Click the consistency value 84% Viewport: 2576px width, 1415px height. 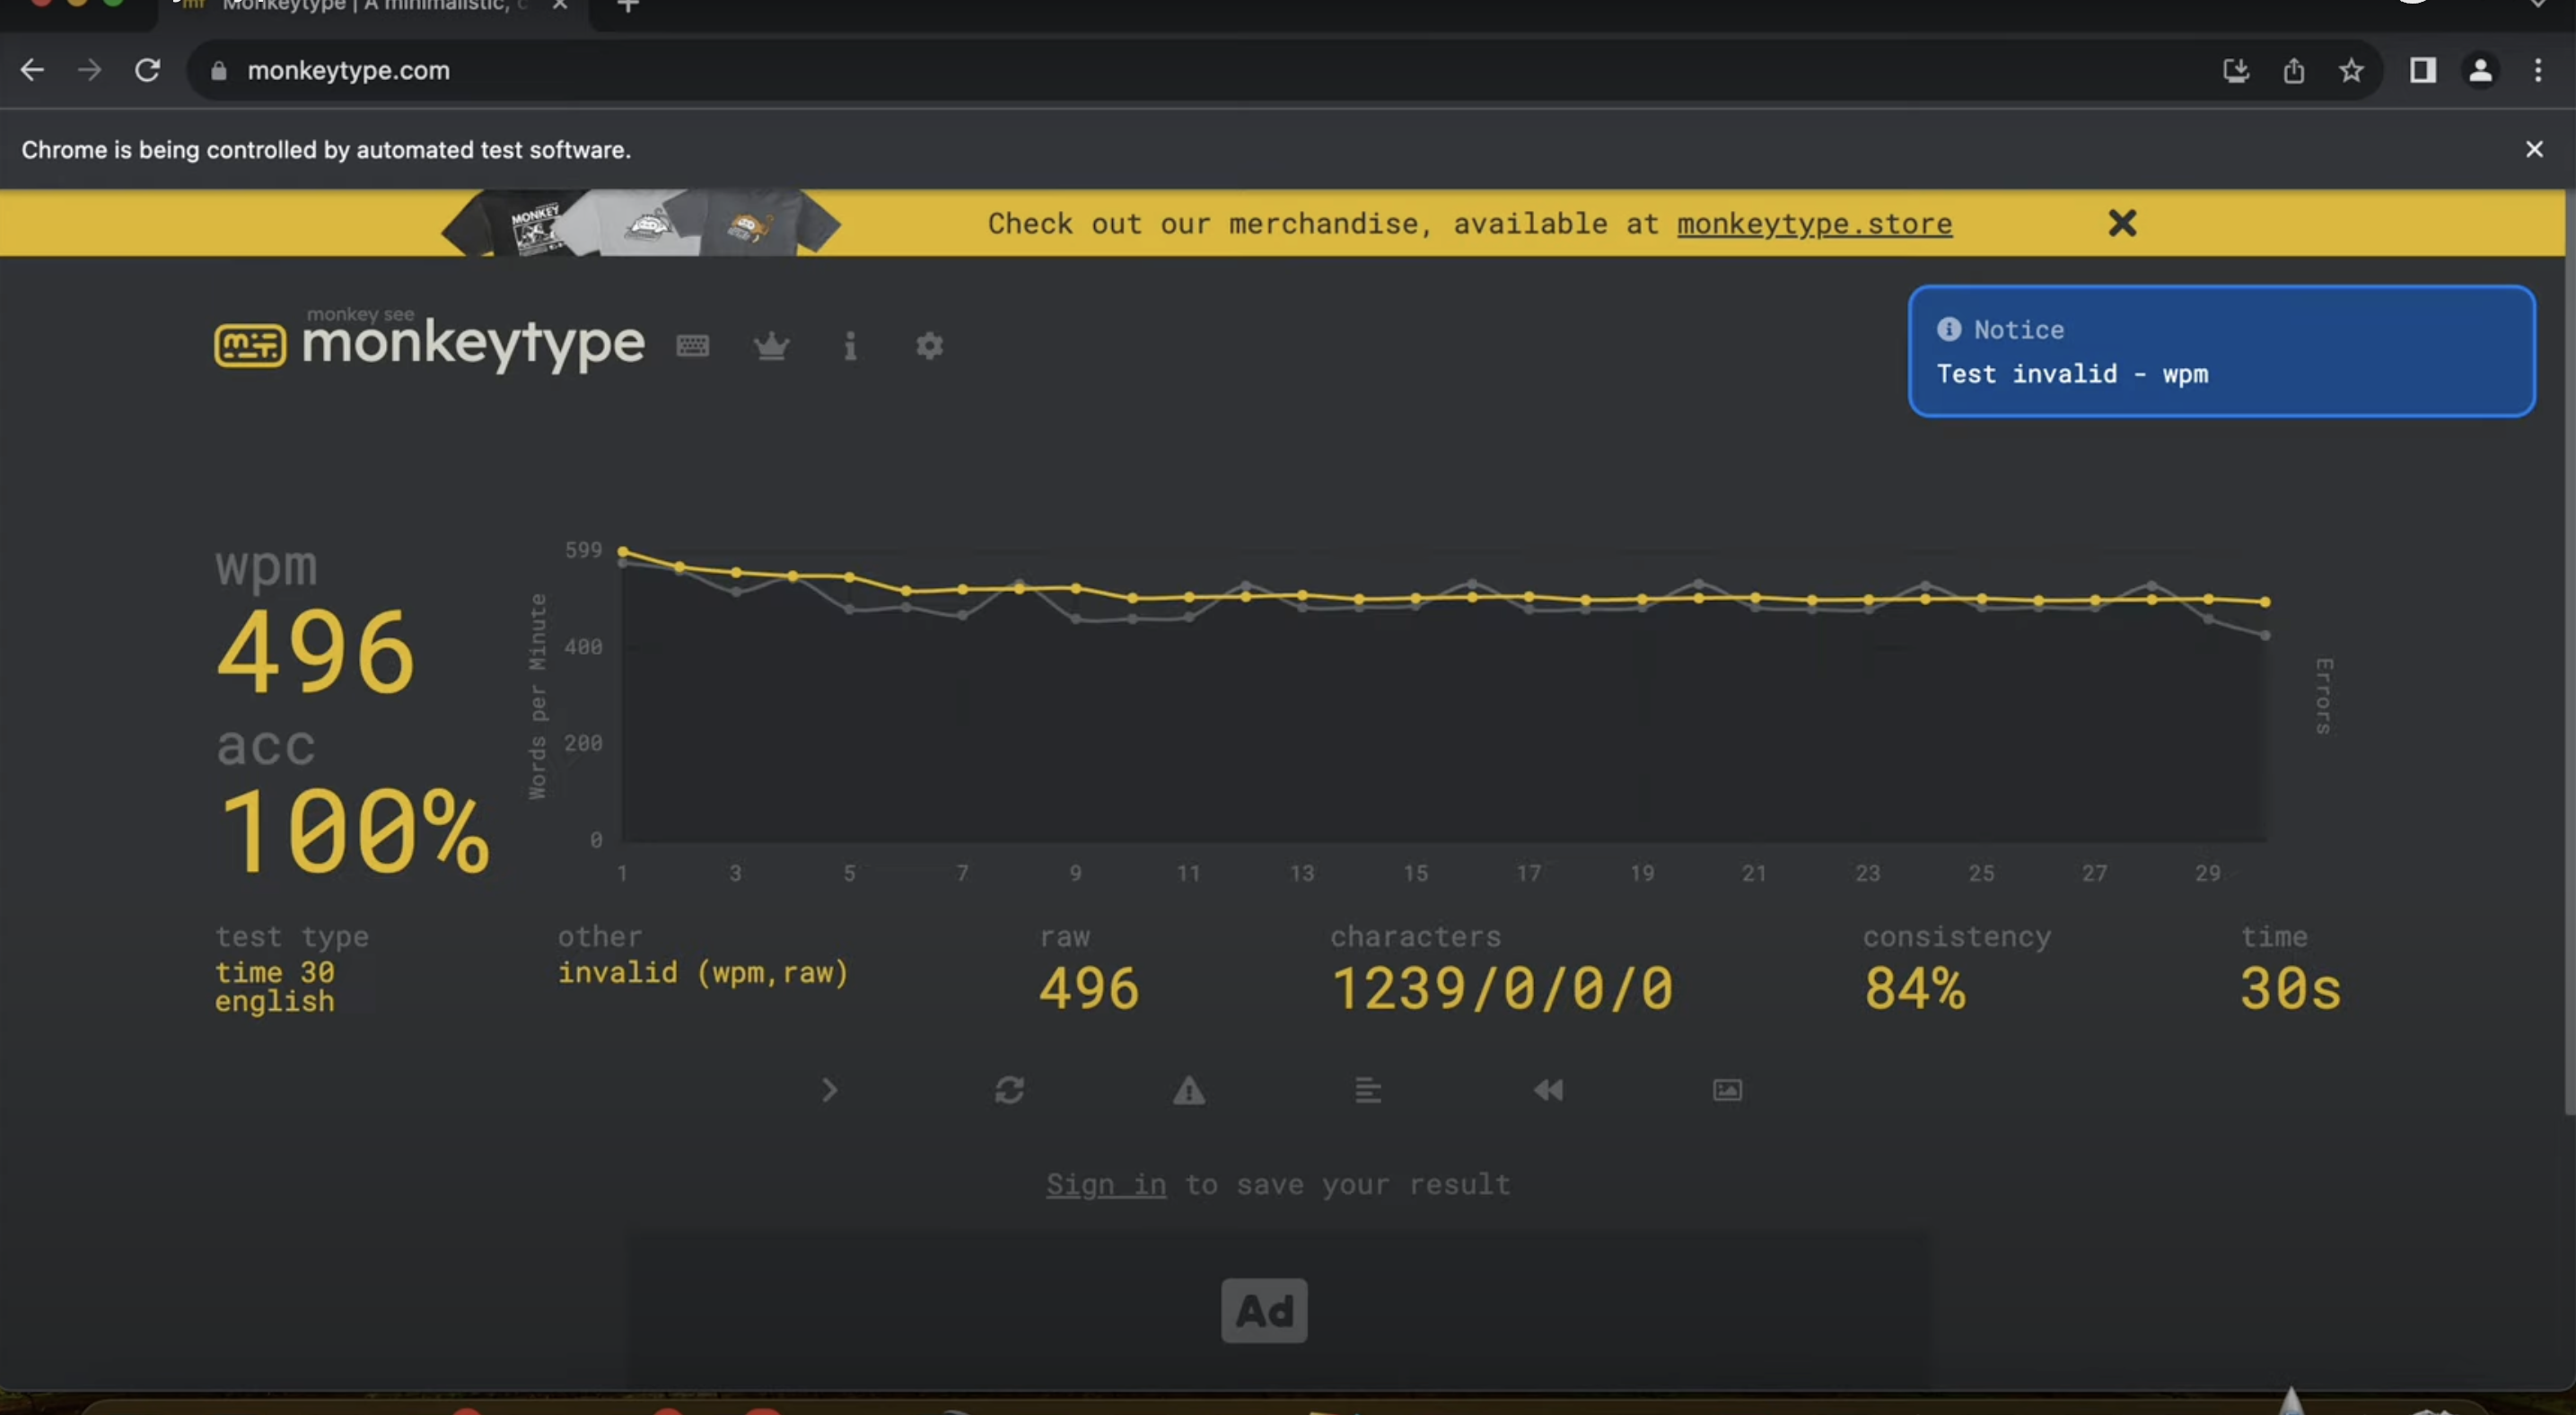tap(1915, 989)
